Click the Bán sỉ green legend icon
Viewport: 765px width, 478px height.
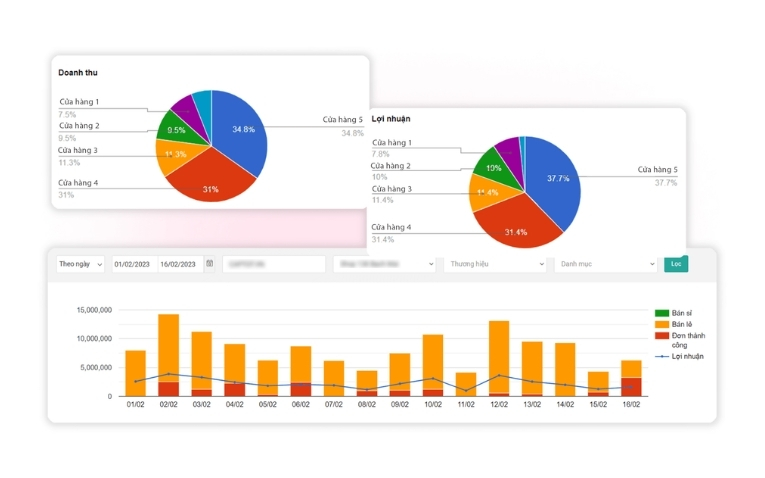coord(661,313)
